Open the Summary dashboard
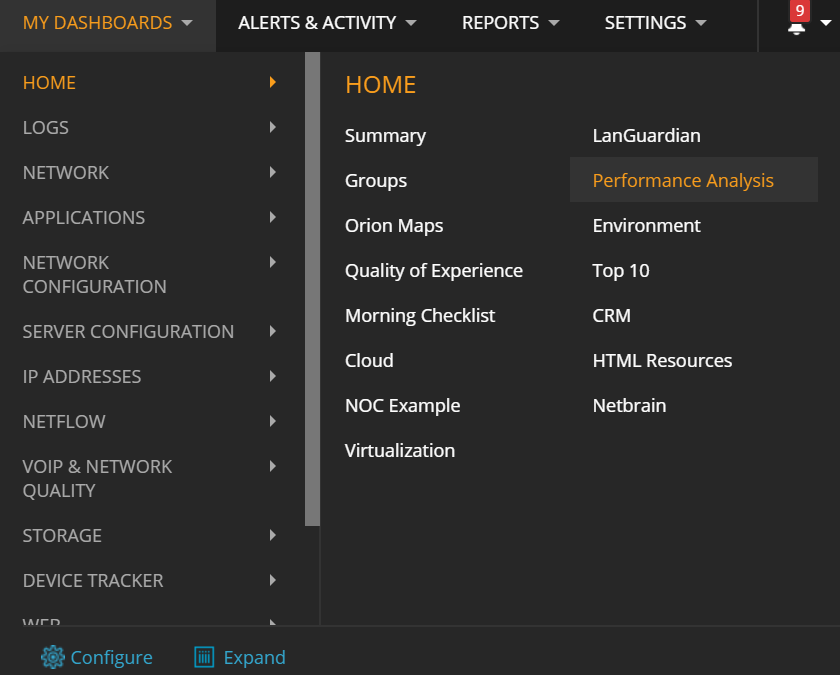840x675 pixels. 385,136
